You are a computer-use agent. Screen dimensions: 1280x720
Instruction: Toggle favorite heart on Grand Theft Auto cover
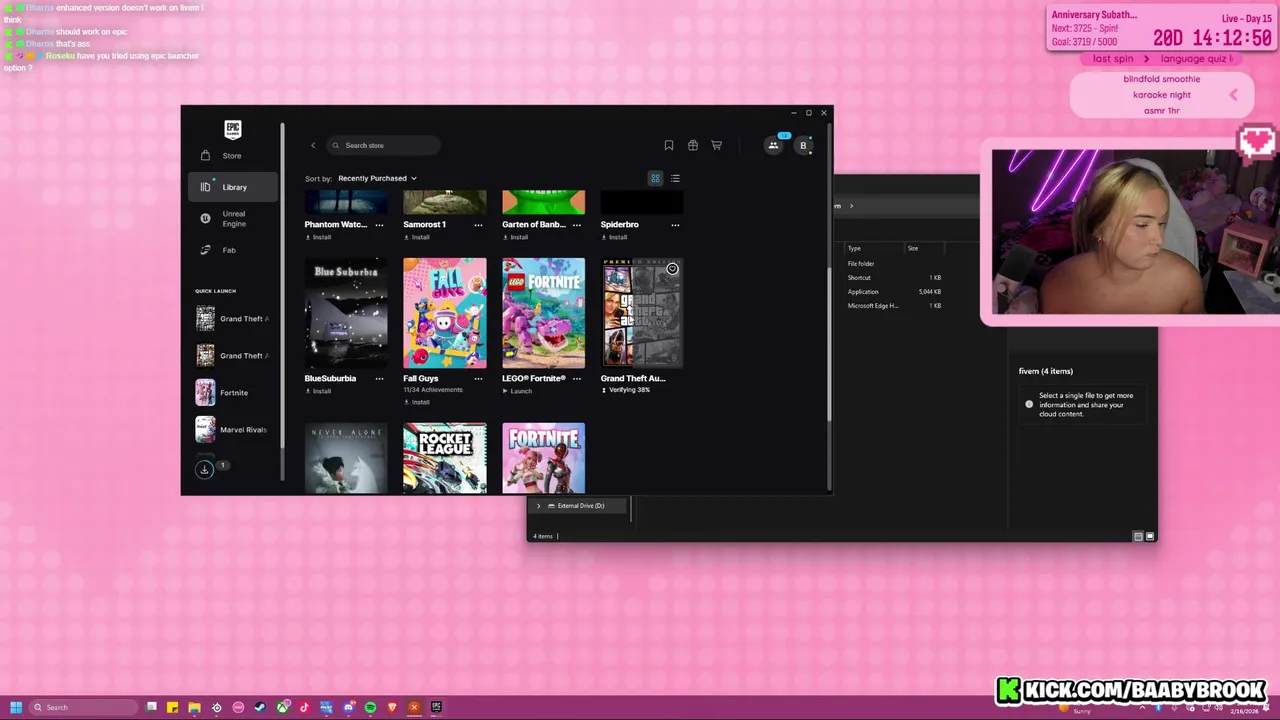672,269
